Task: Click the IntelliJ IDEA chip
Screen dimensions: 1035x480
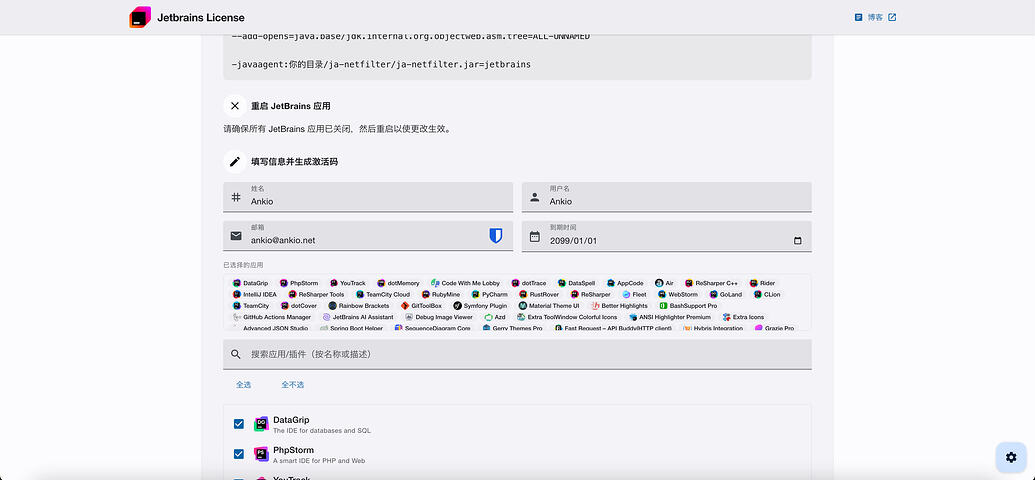Action: [255, 294]
